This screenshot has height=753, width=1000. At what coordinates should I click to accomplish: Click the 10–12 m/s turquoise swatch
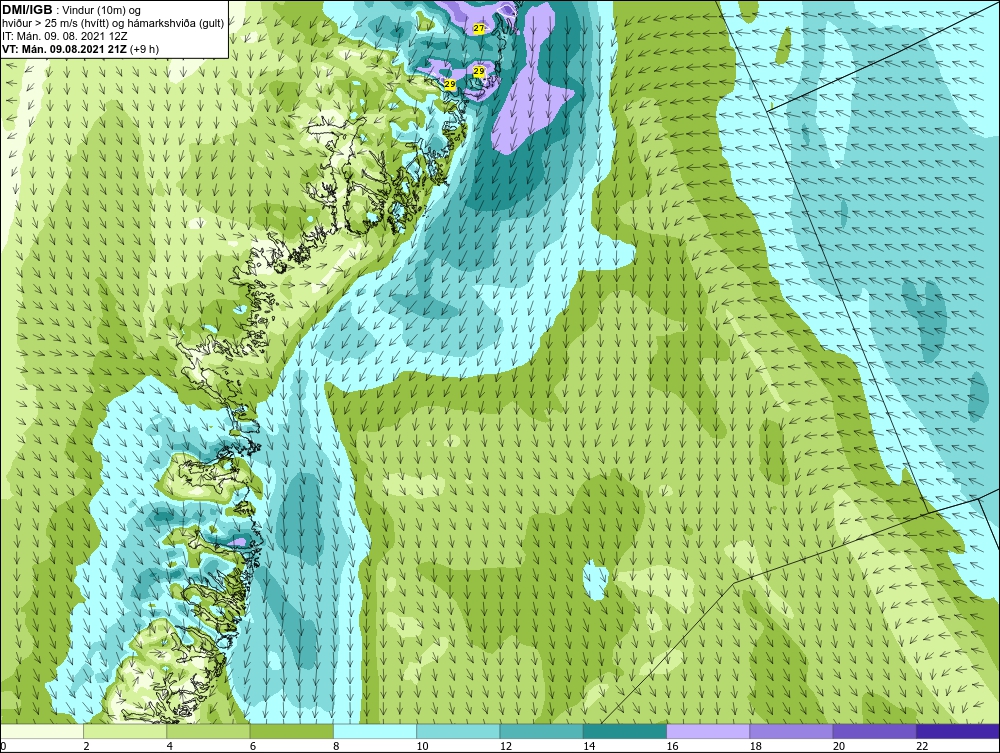tap(458, 731)
